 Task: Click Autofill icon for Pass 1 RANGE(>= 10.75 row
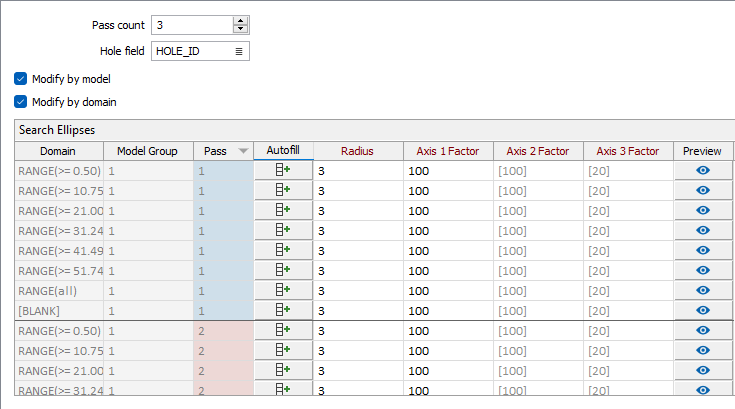283,190
